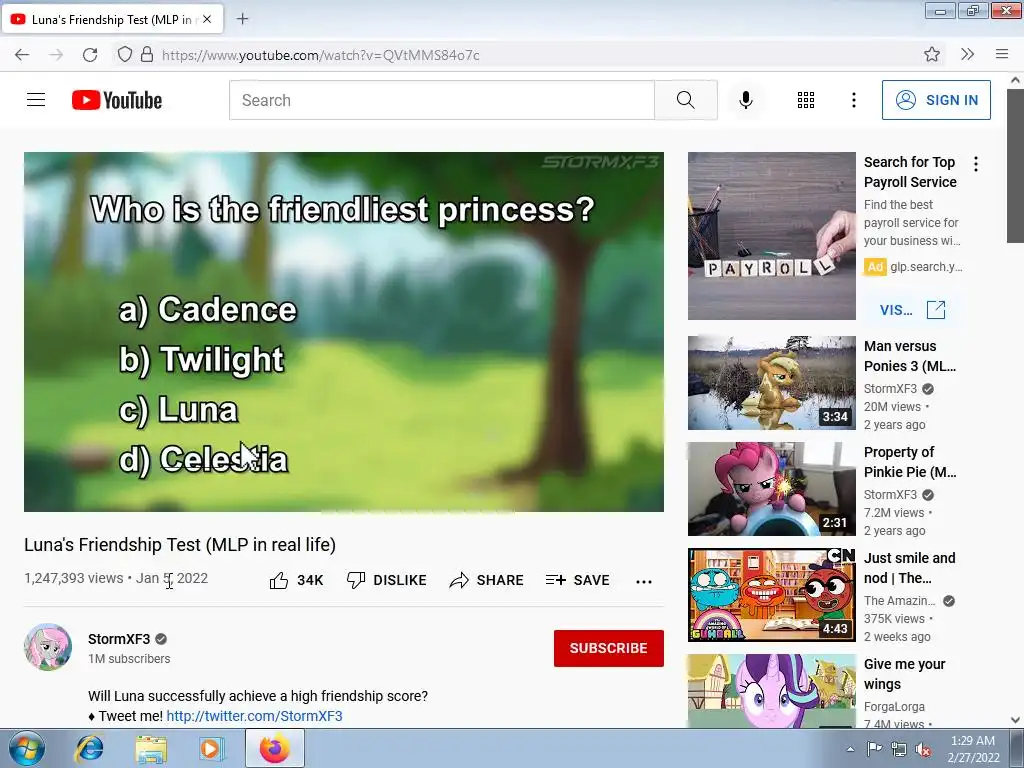This screenshot has height=768, width=1024.
Task: SAVE the video to a playlist
Action: click(x=577, y=580)
